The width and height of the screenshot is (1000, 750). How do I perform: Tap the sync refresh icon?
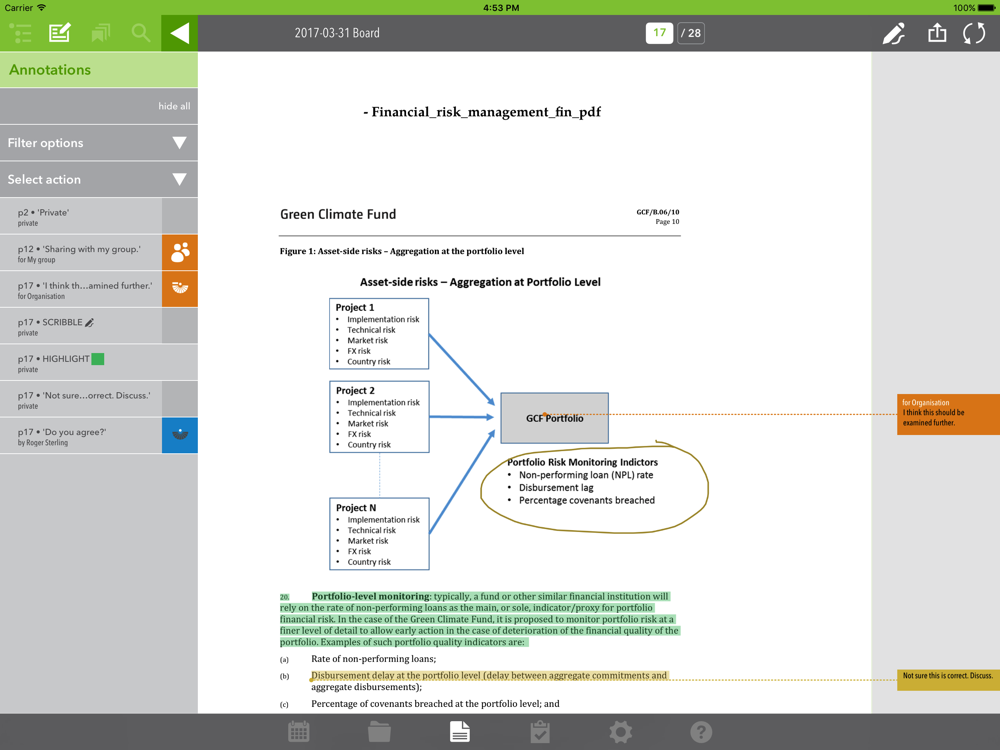point(974,33)
